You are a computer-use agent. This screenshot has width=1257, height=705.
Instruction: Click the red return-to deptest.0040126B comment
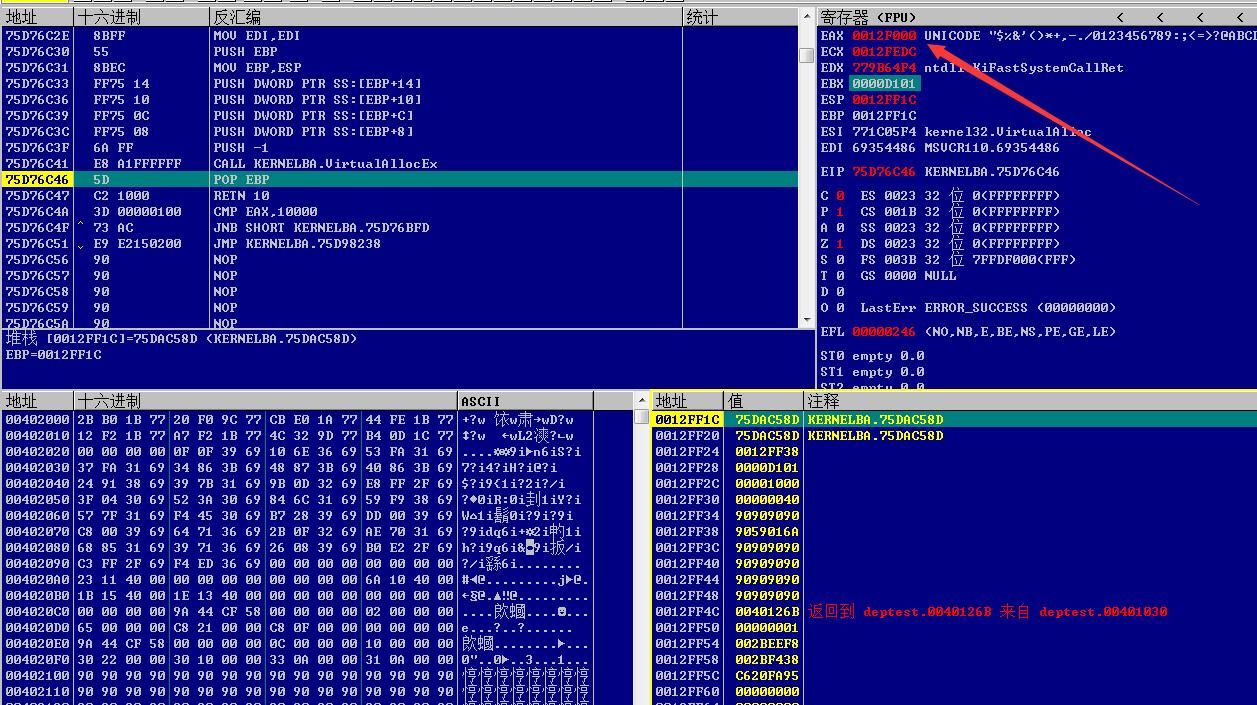988,611
